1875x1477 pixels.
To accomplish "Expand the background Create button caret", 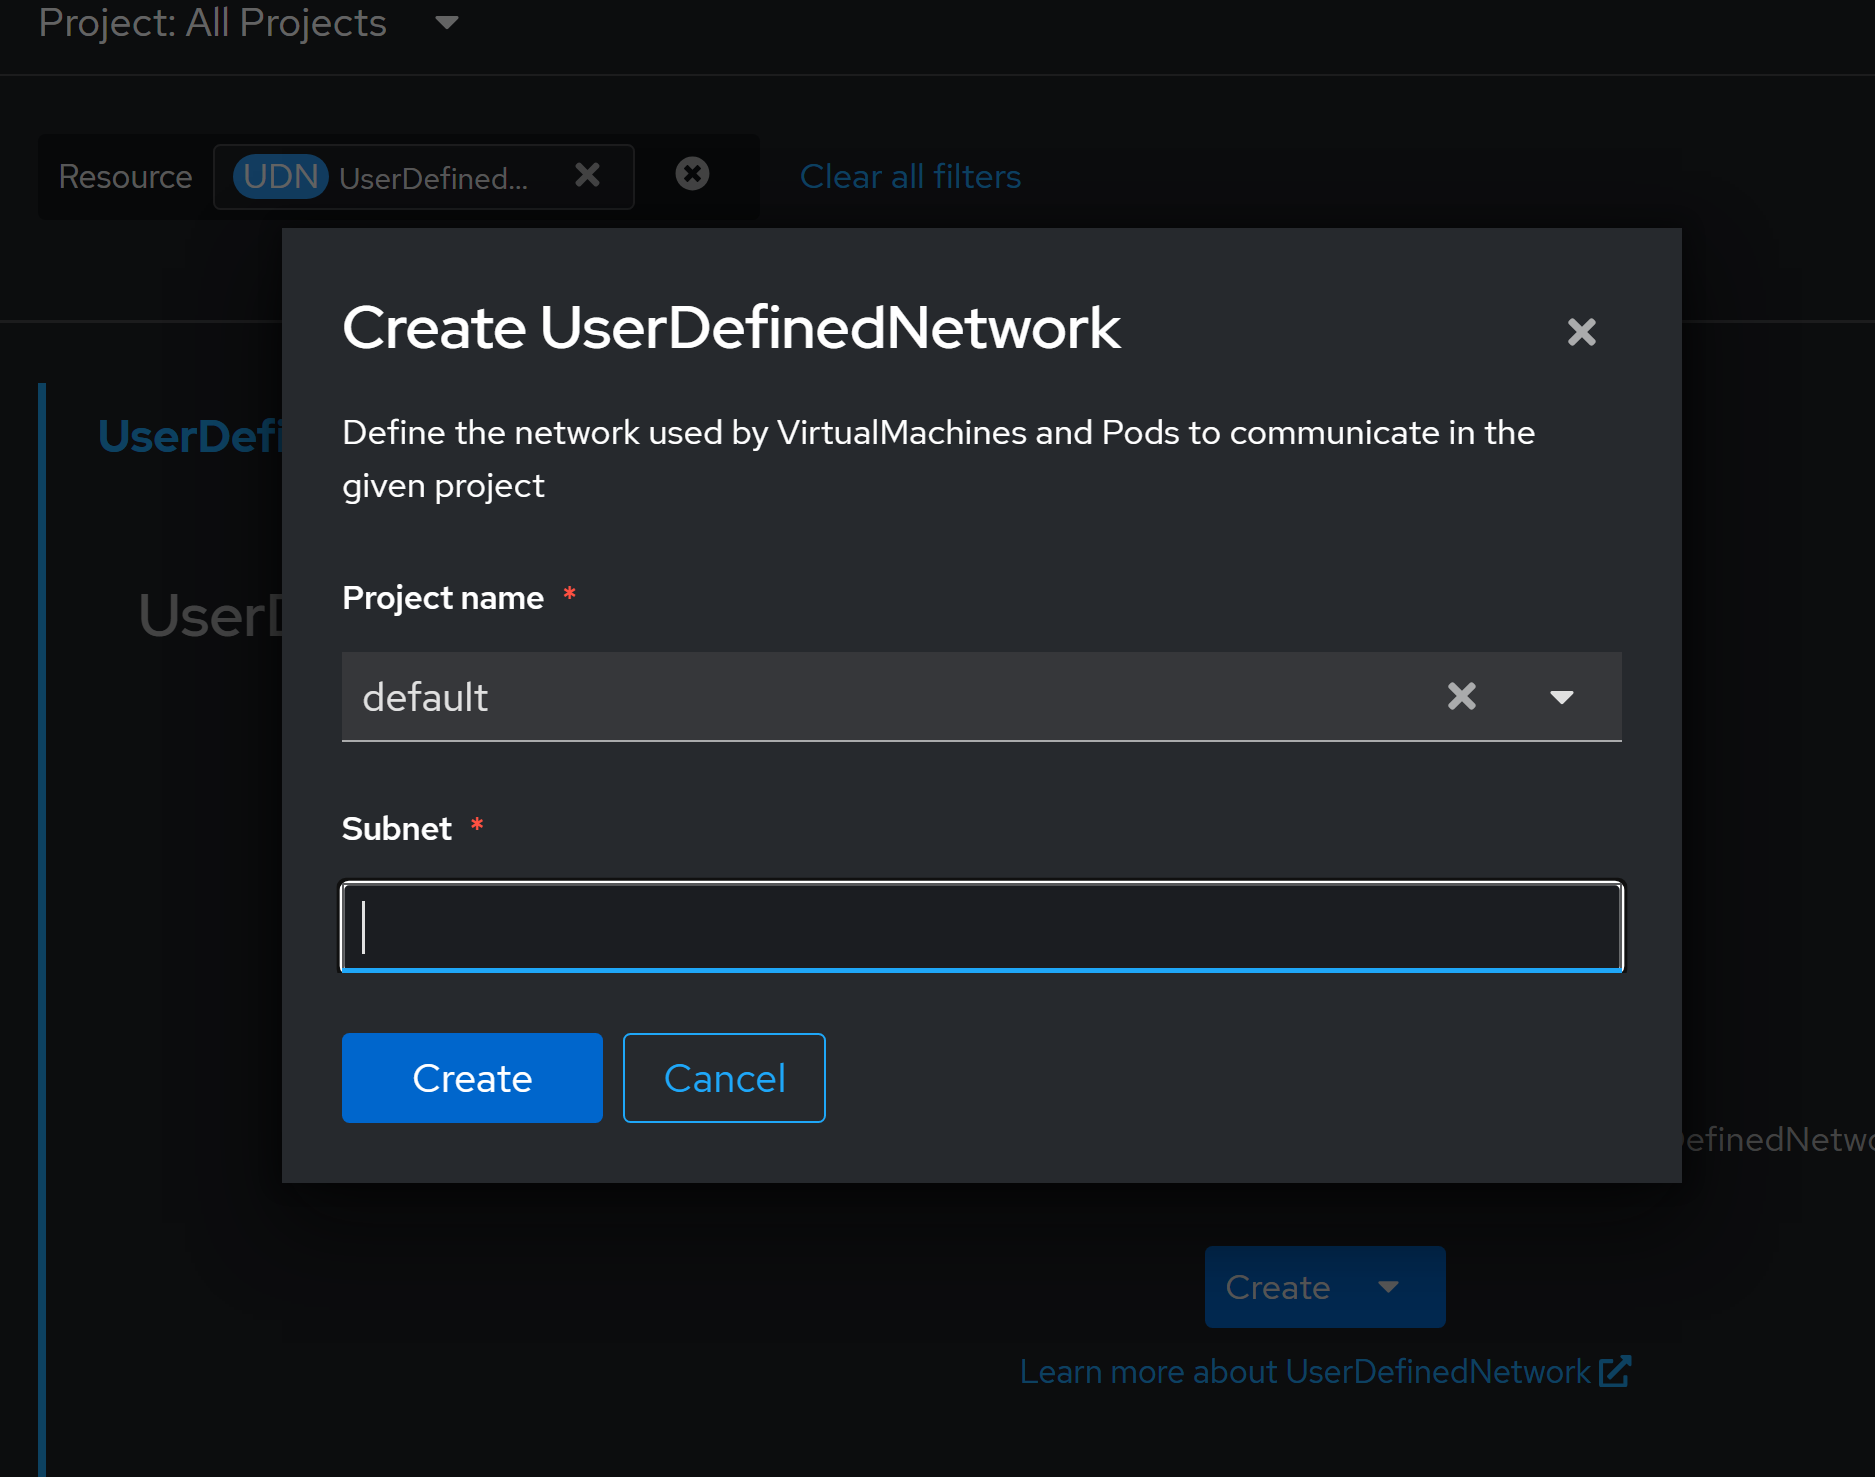I will [1388, 1287].
